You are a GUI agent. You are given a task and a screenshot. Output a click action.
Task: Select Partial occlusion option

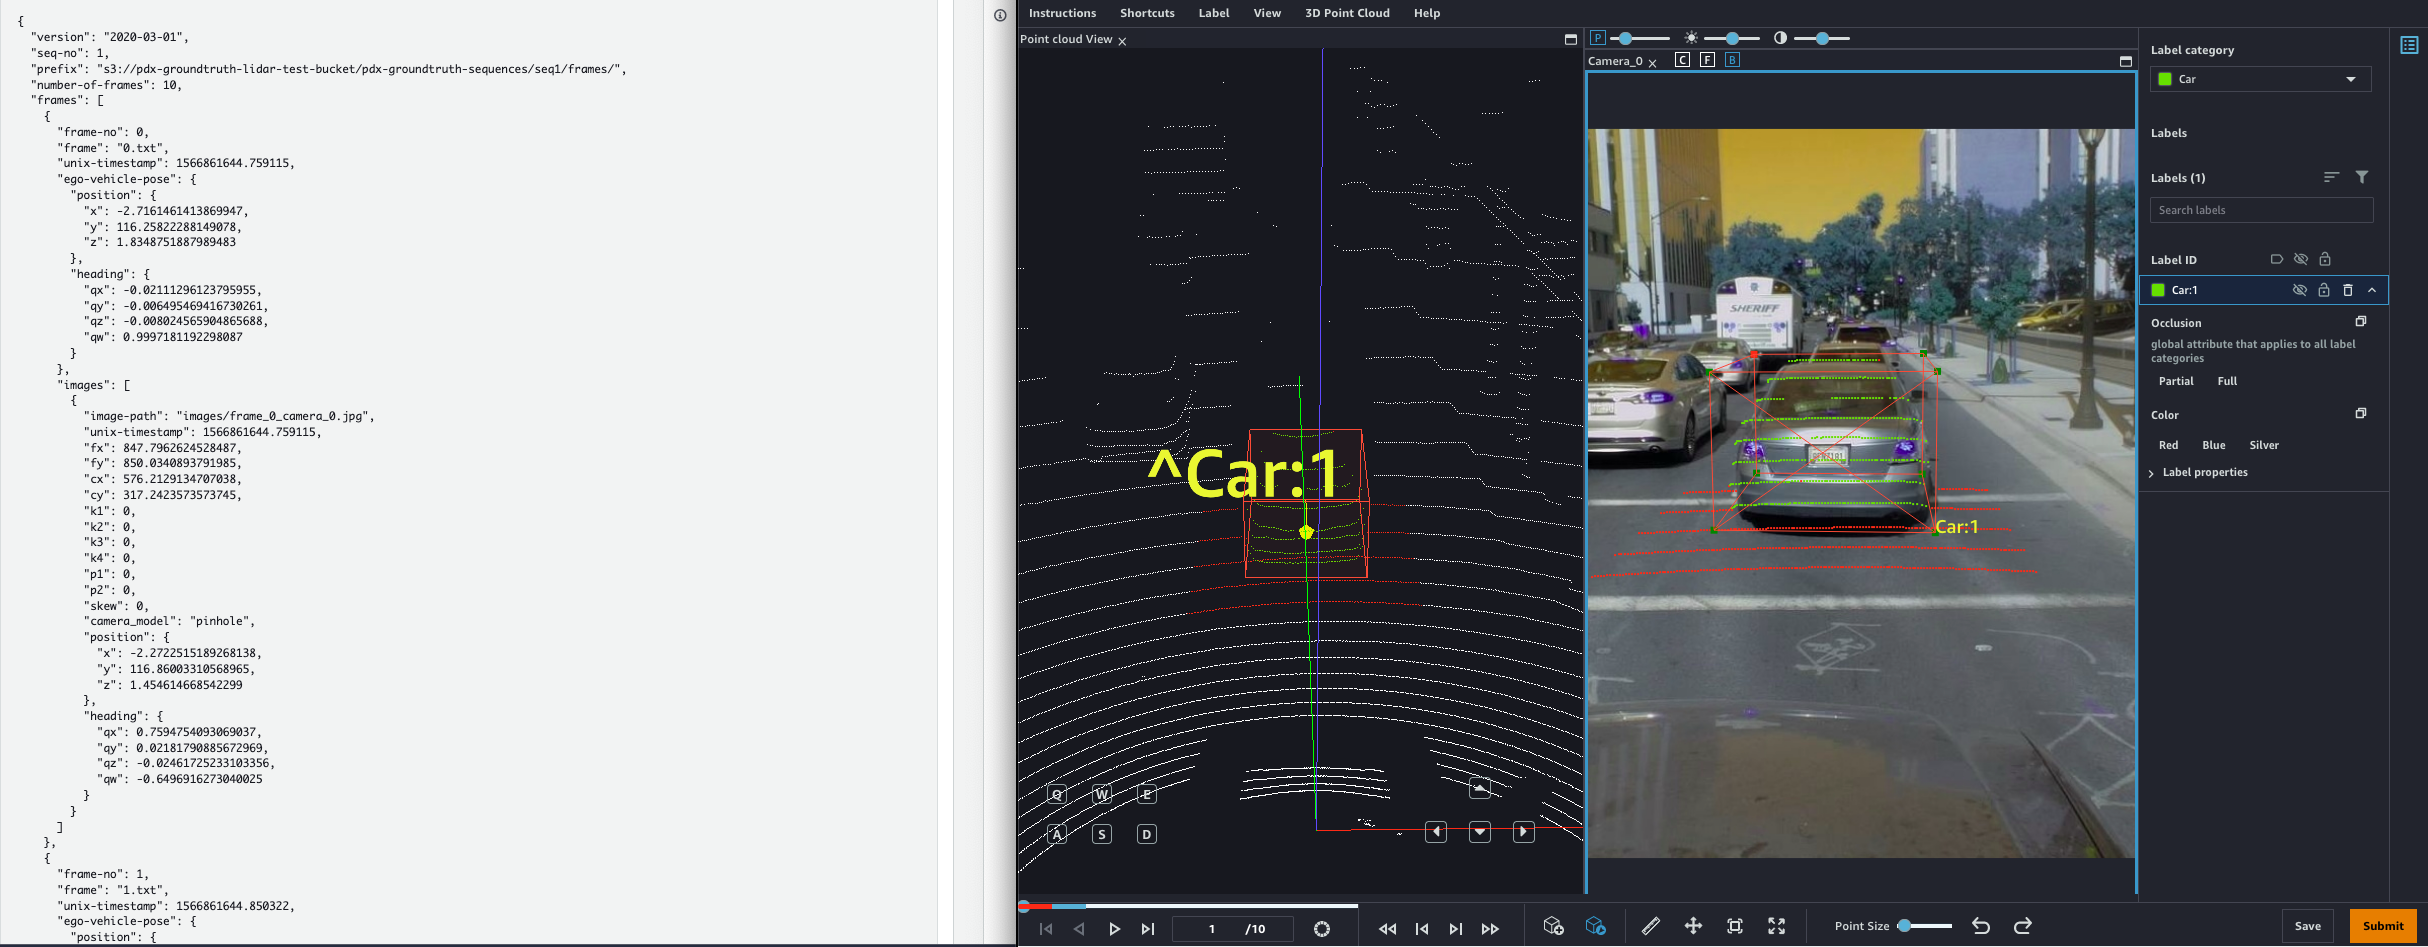(x=2175, y=381)
